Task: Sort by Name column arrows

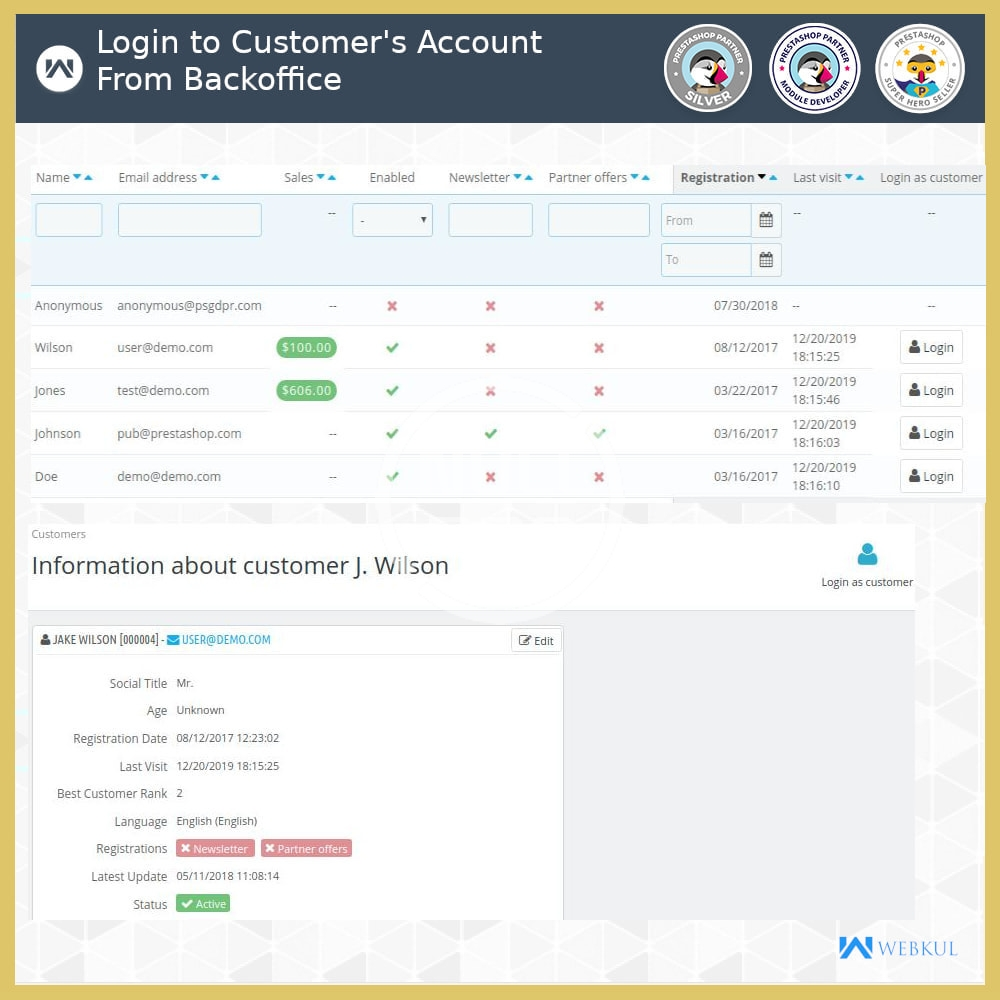Action: point(82,178)
